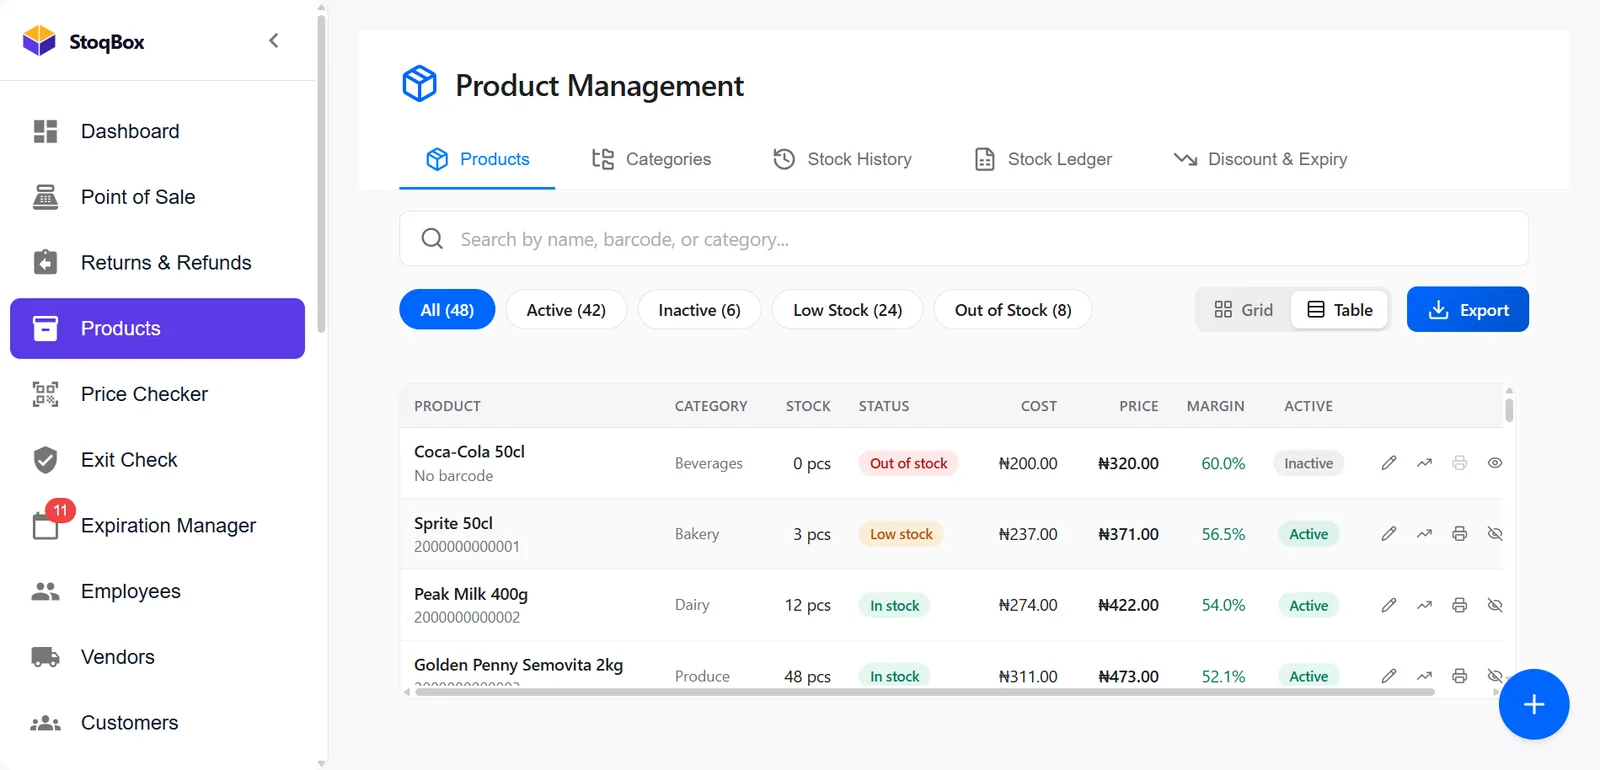Screen dimensions: 1600x770
Task: Hide the Sprite 50cl product with the eye-off icon
Action: tap(1495, 534)
